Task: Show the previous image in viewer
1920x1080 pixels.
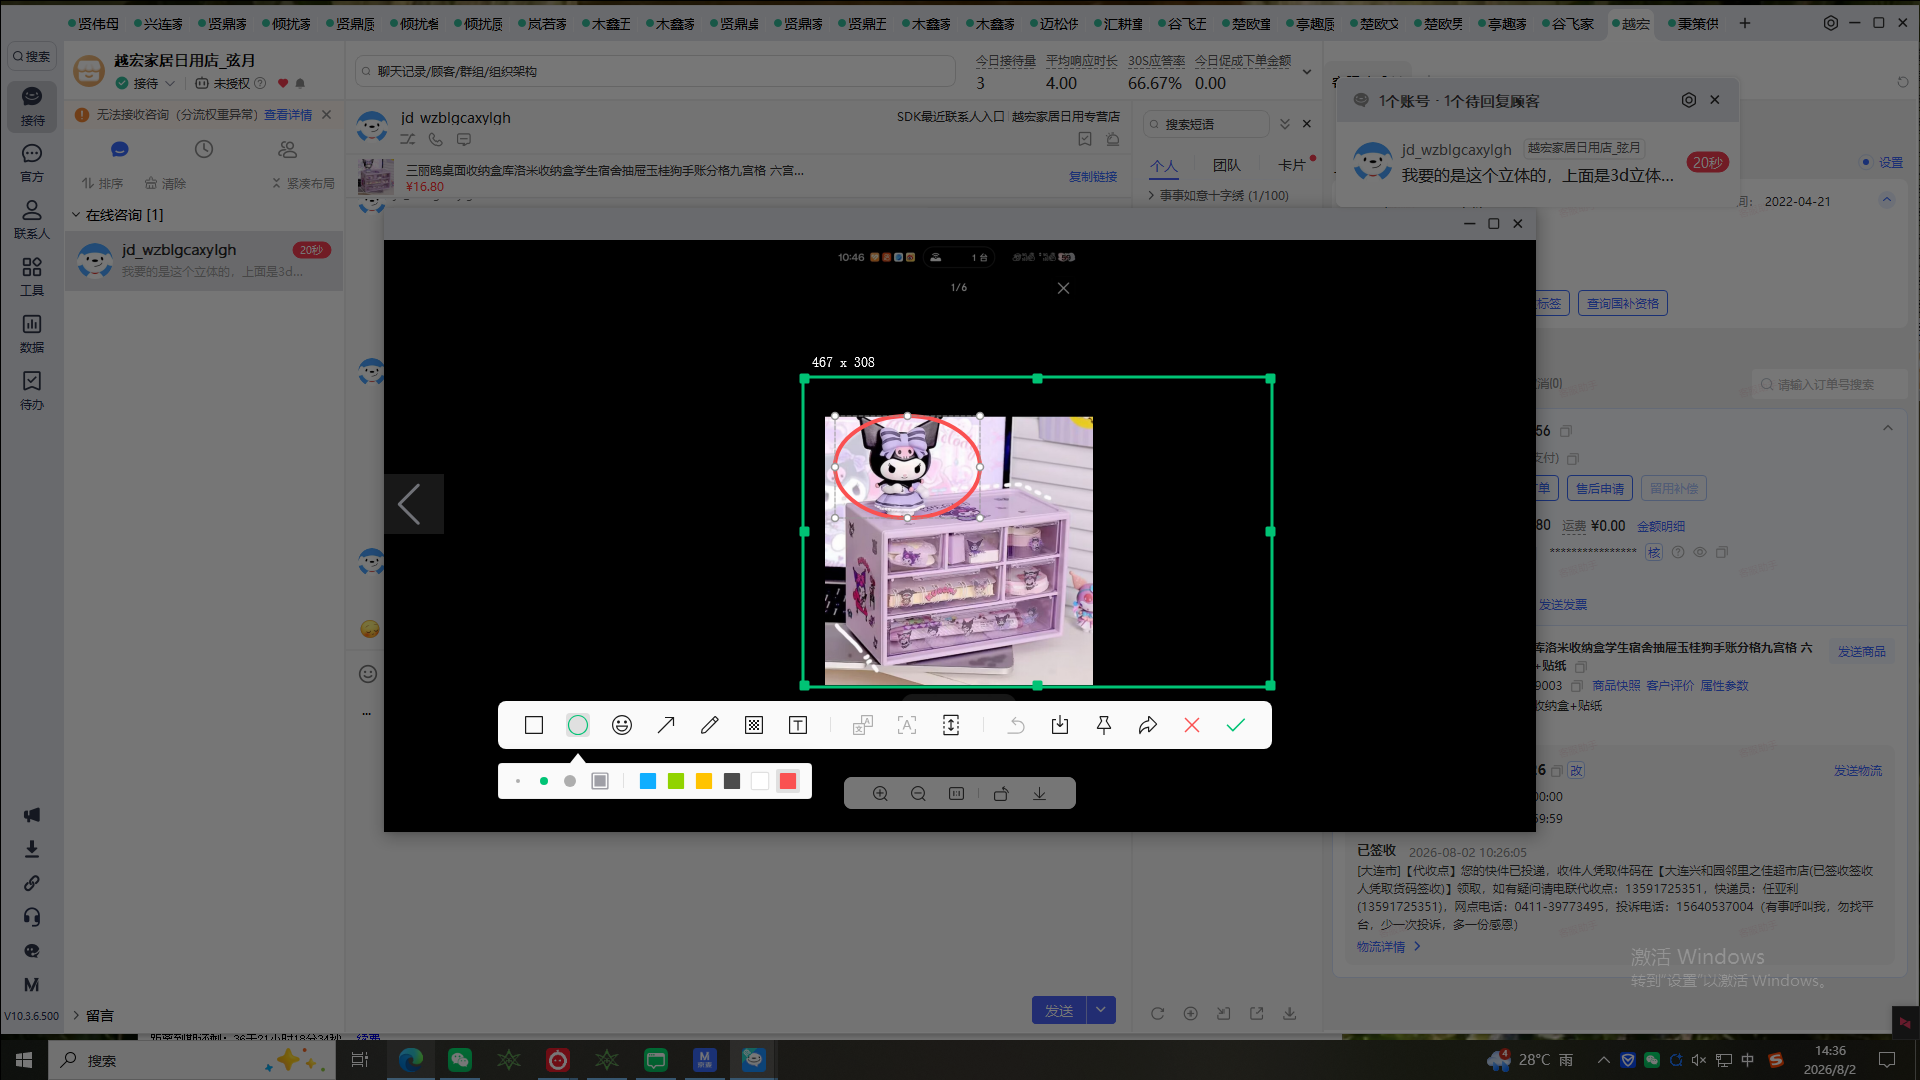Action: [412, 503]
